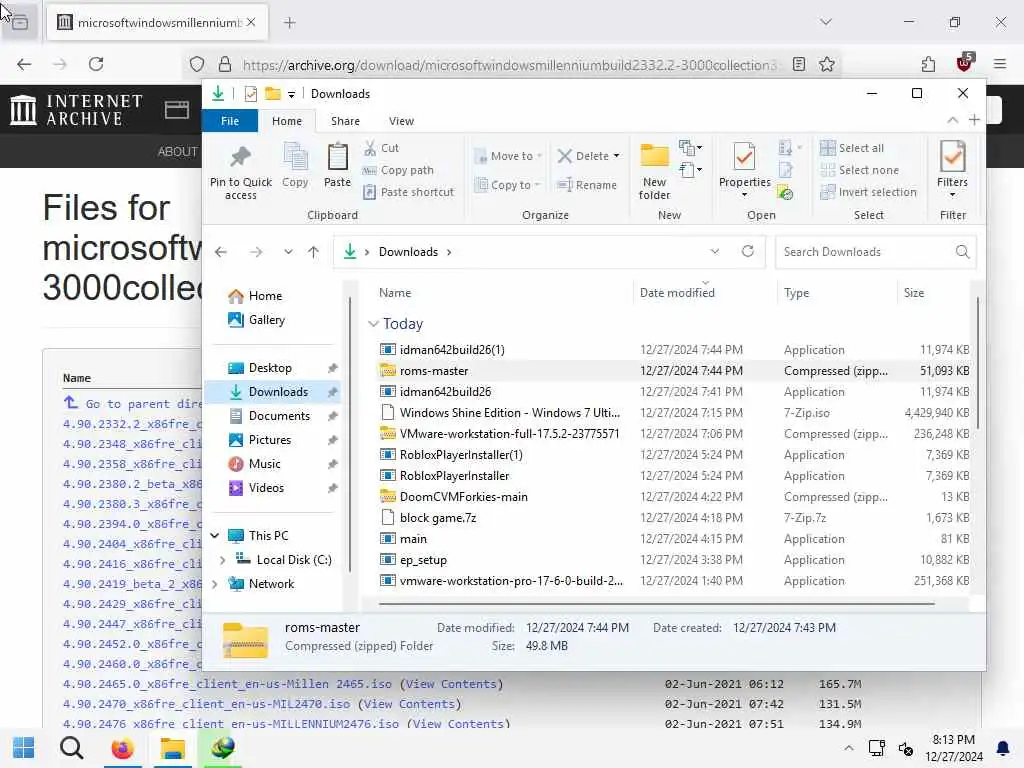Click Explorer forward navigation arrow

click(x=256, y=252)
